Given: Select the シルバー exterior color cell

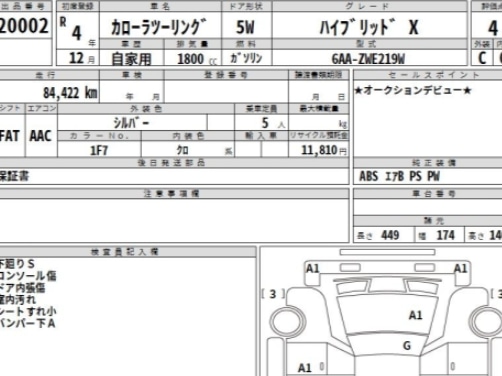Looking at the screenshot, I should pos(132,123).
